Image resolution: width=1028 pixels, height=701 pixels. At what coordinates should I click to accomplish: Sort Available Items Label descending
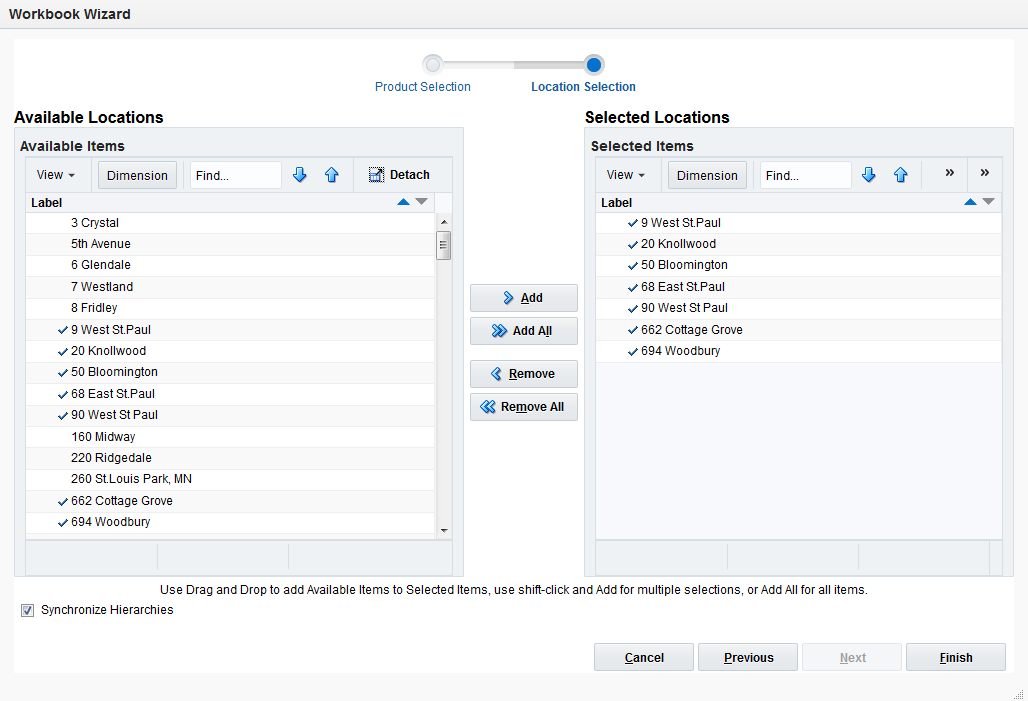422,202
